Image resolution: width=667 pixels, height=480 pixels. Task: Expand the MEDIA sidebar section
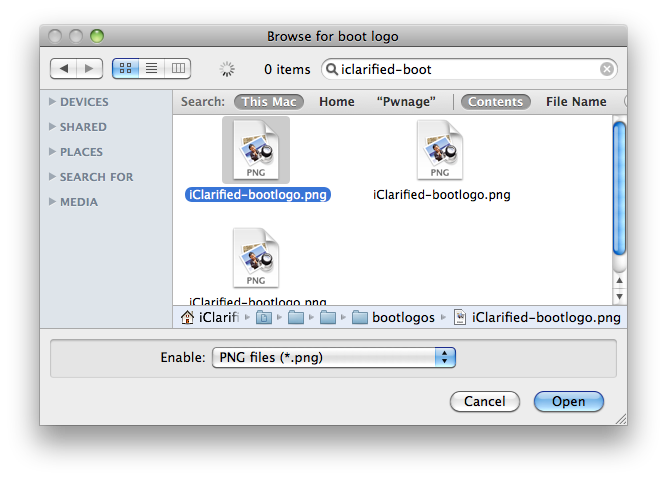coord(52,201)
